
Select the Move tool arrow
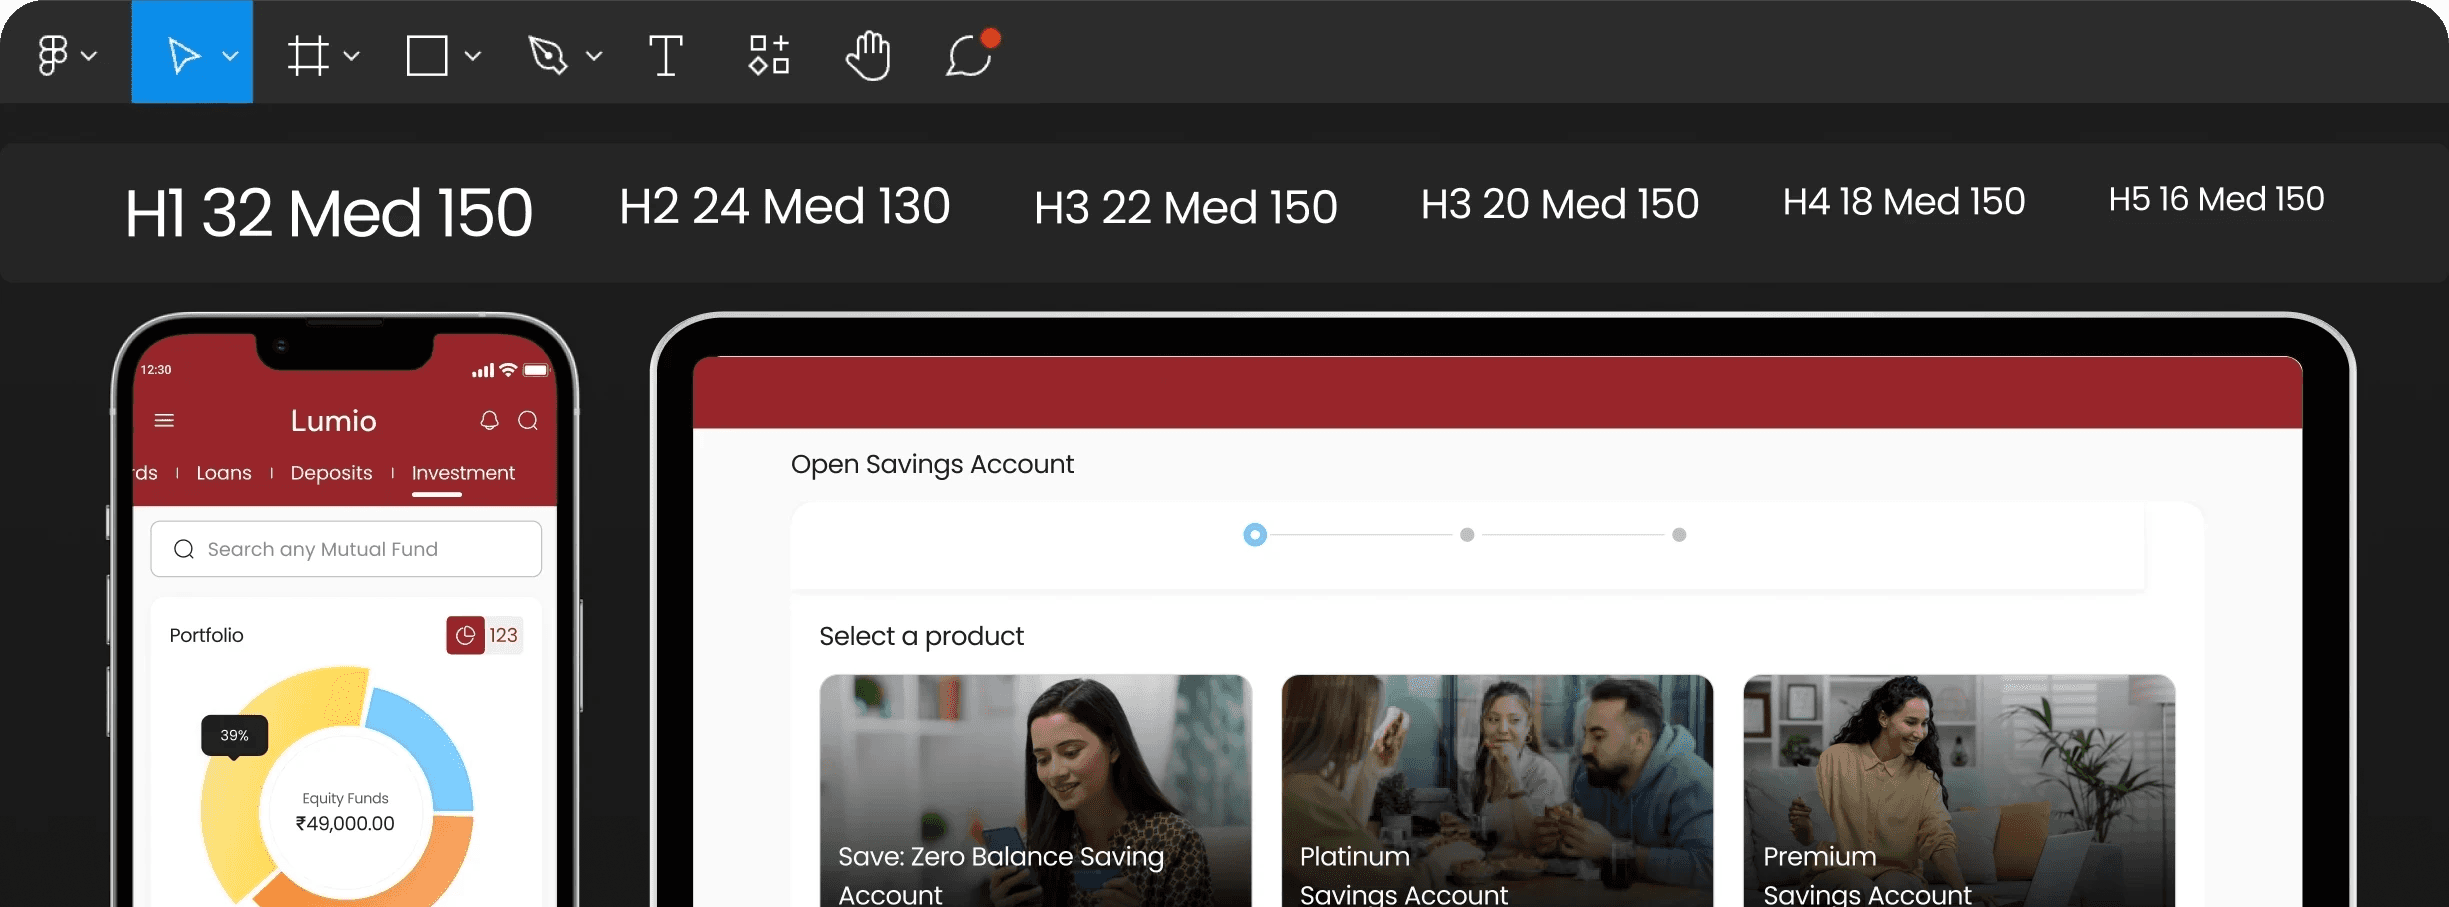tap(183, 55)
